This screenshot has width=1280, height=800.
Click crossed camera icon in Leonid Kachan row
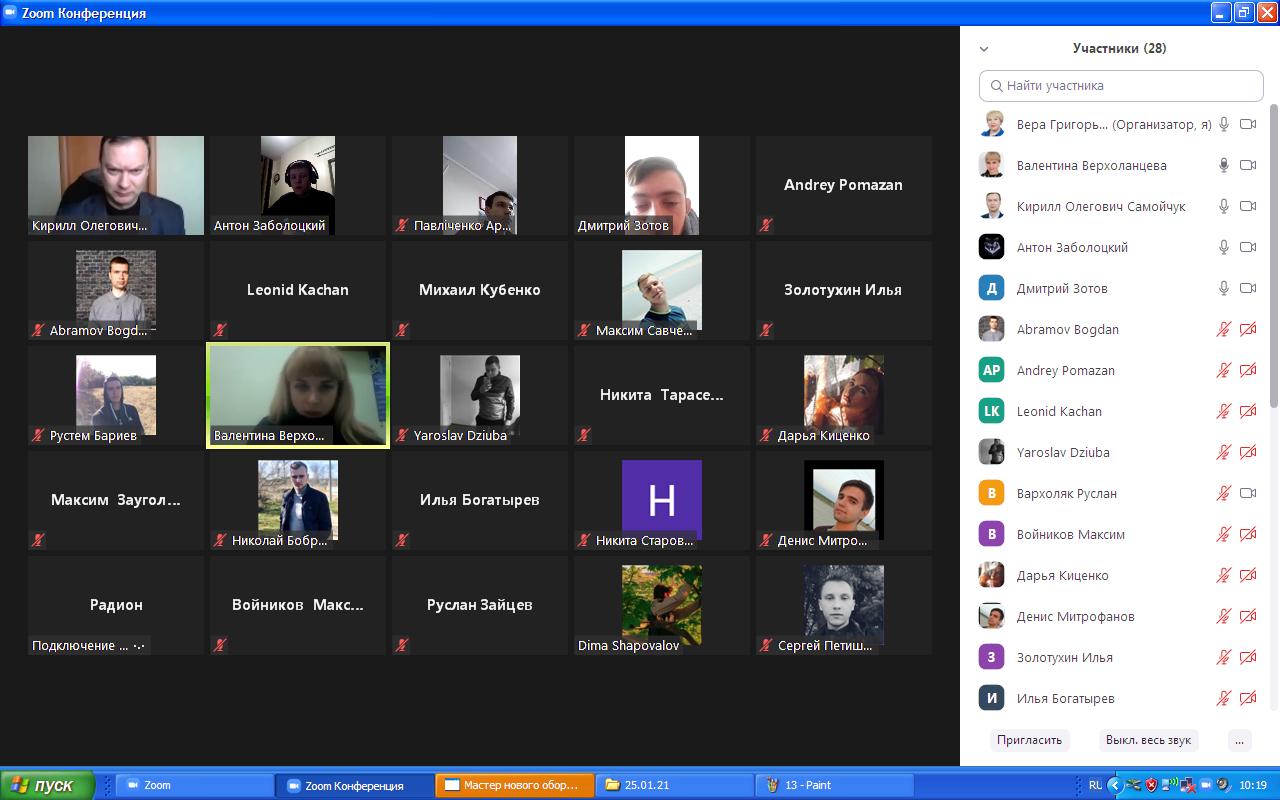tap(1248, 411)
